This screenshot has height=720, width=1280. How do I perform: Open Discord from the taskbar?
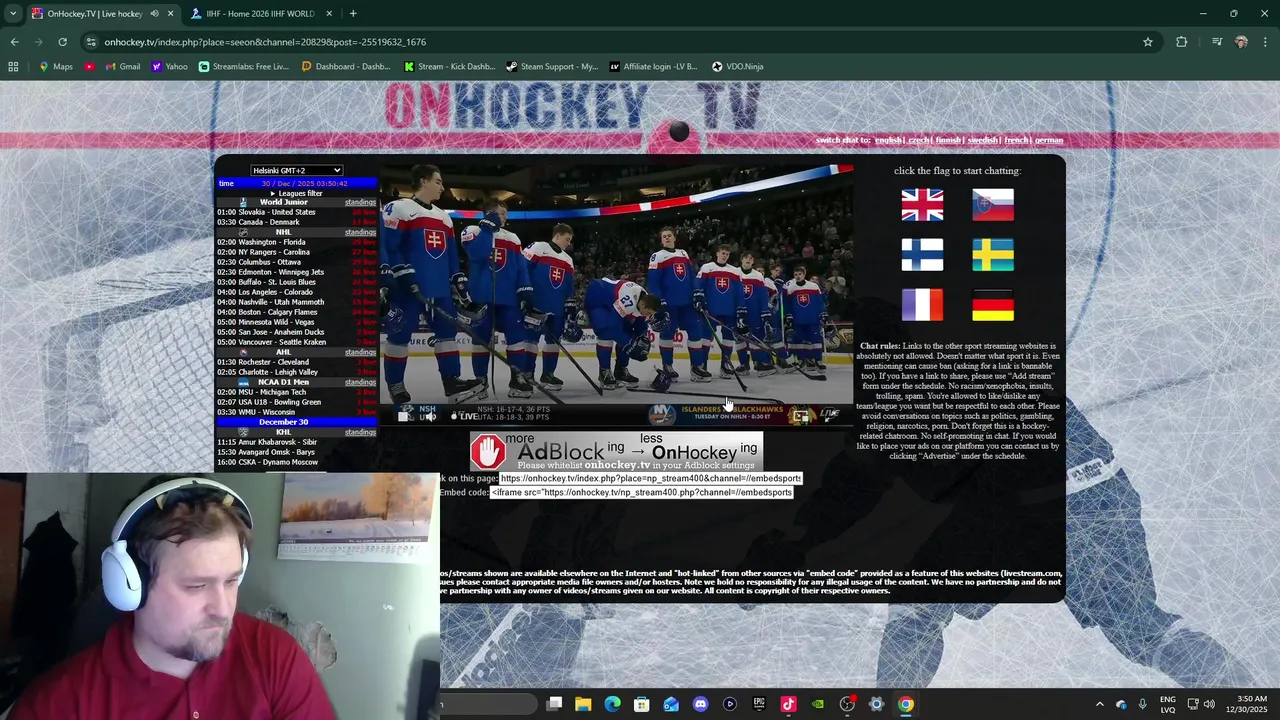700,704
